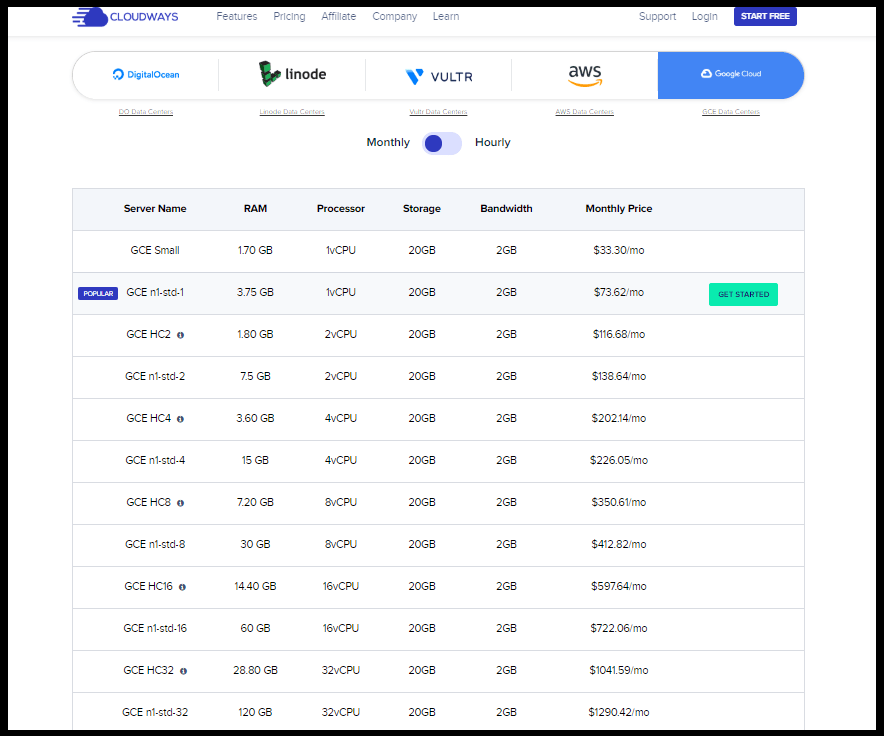Viewport: 884px width, 736px height.
Task: Click the $722.06/mo price
Action: (618, 628)
